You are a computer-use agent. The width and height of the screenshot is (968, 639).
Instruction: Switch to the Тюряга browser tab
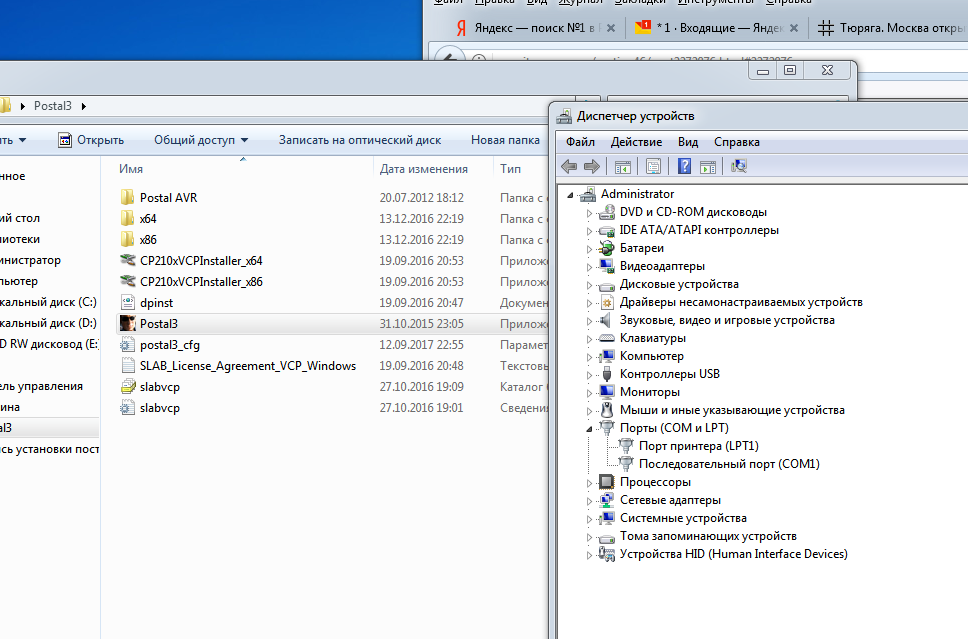pyautogui.click(x=890, y=28)
